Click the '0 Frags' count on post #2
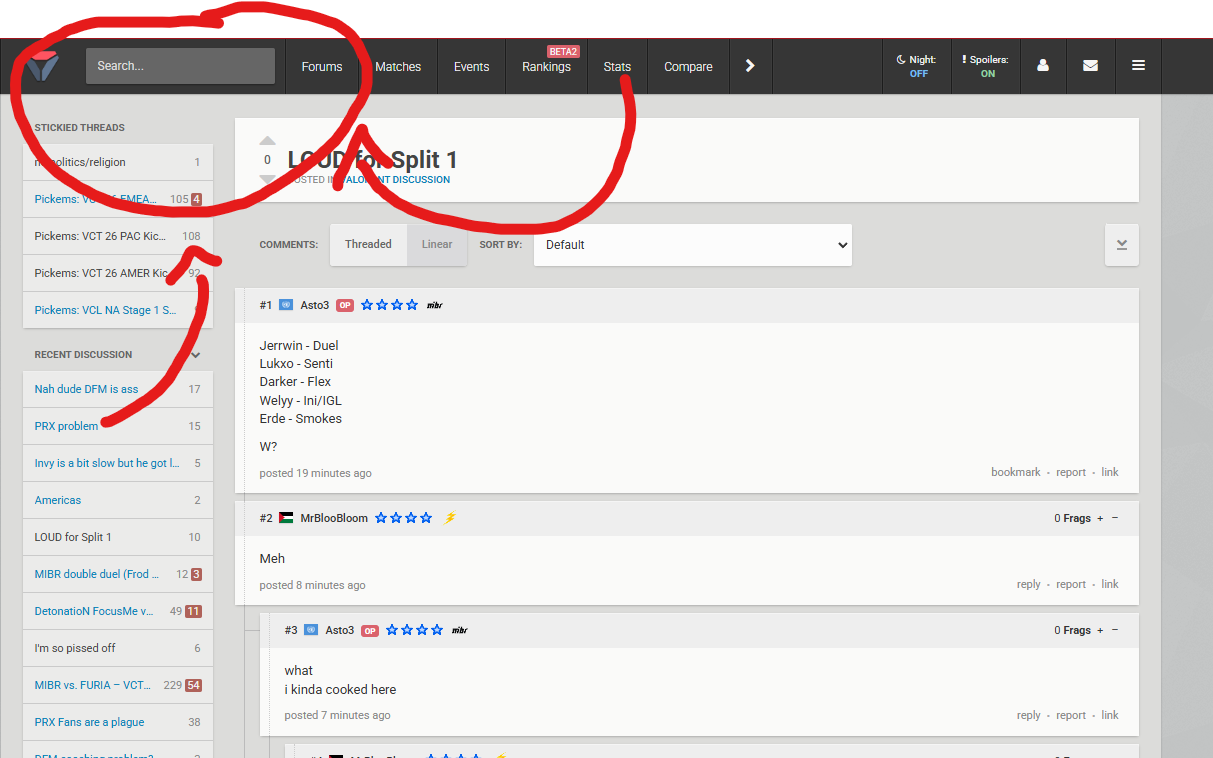The width and height of the screenshot is (1213, 758). (1072, 518)
